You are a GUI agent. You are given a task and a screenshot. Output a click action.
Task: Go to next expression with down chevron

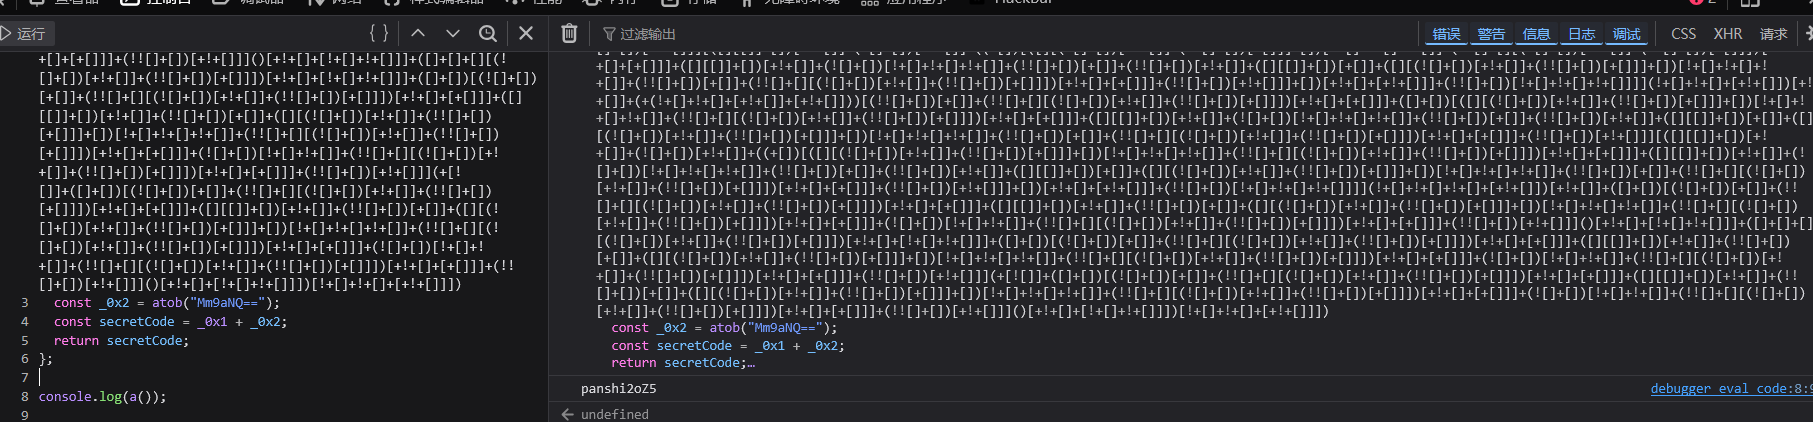click(x=452, y=34)
